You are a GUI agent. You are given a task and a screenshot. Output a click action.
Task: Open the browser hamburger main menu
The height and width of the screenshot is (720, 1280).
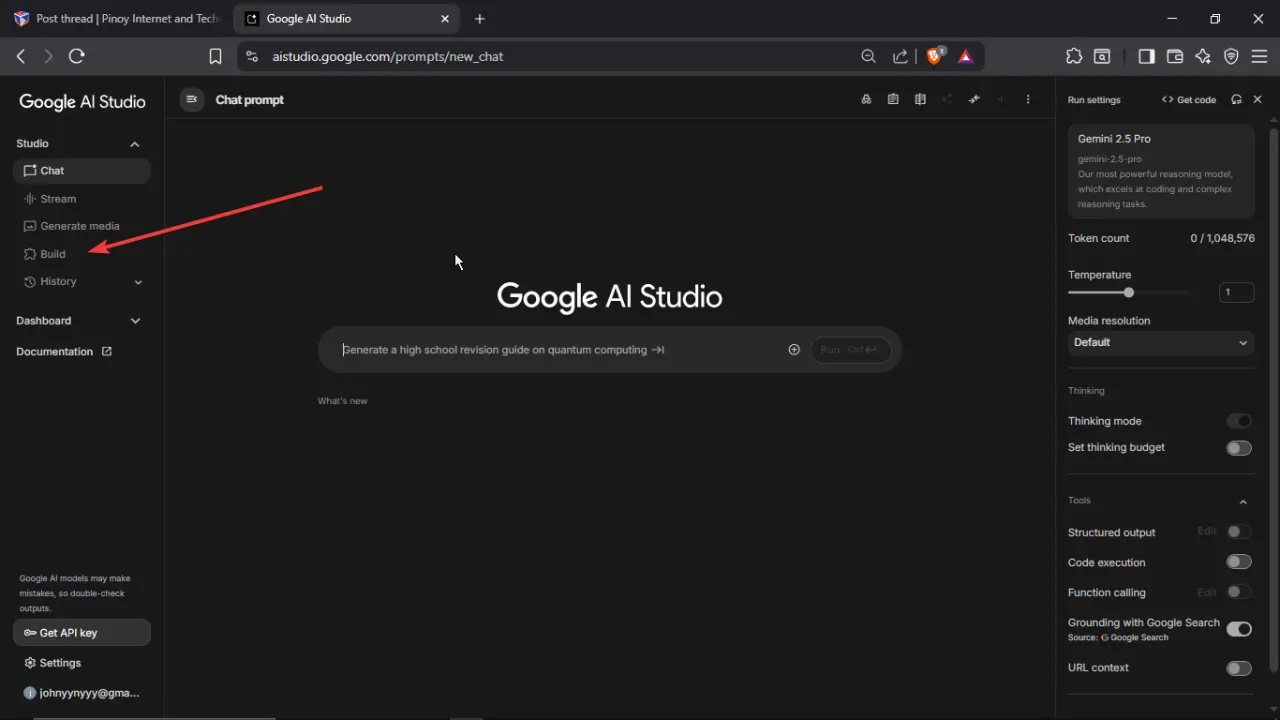[x=1259, y=57]
